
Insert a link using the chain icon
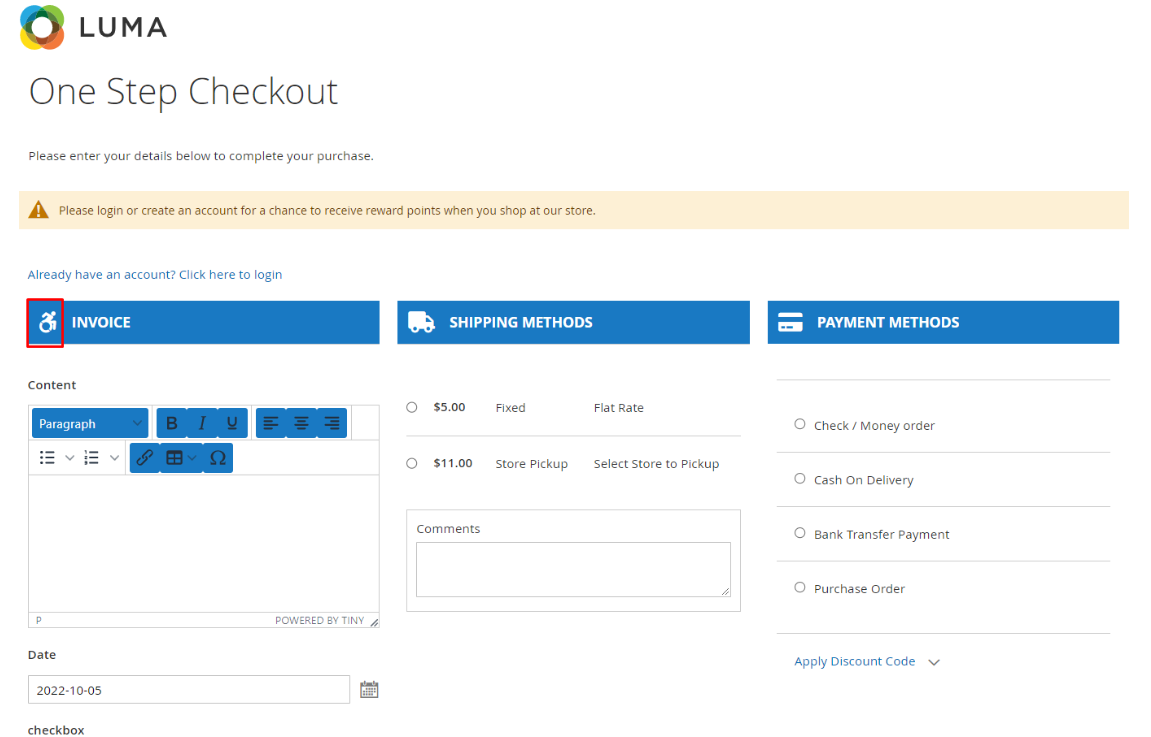point(145,458)
